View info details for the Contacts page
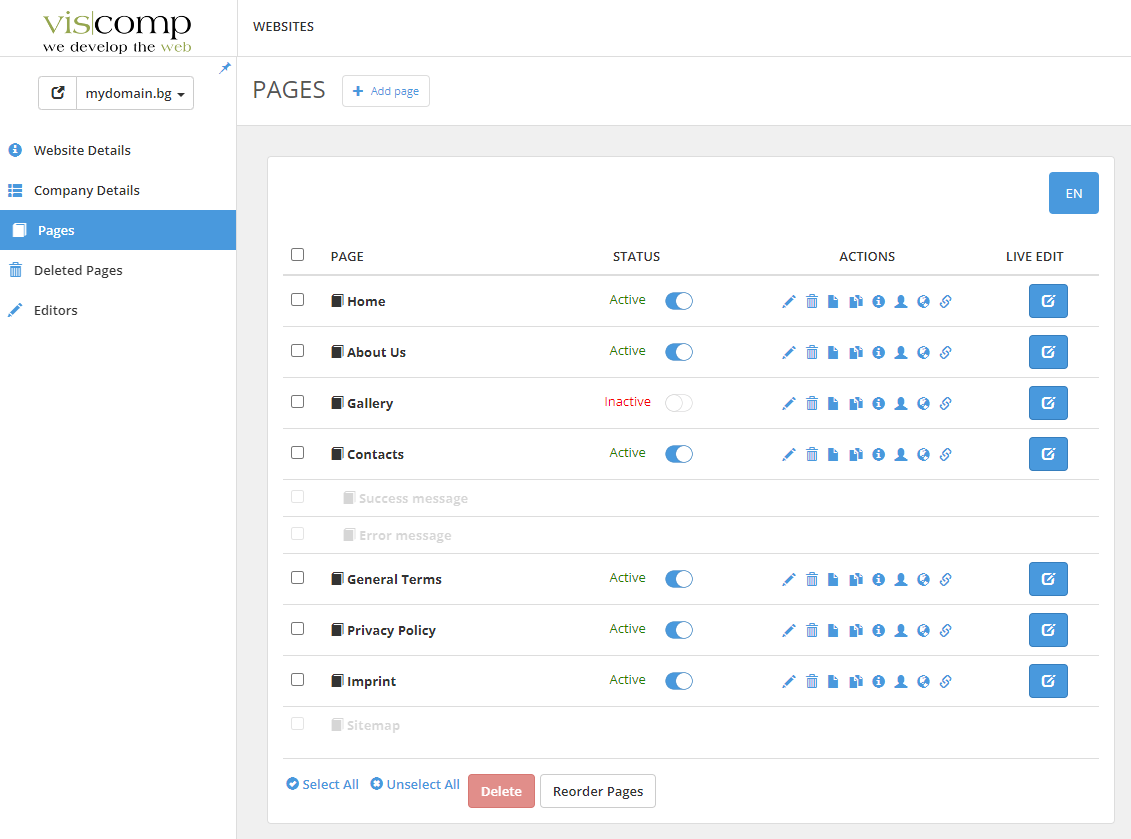Screen dimensions: 1131x839 878,453
